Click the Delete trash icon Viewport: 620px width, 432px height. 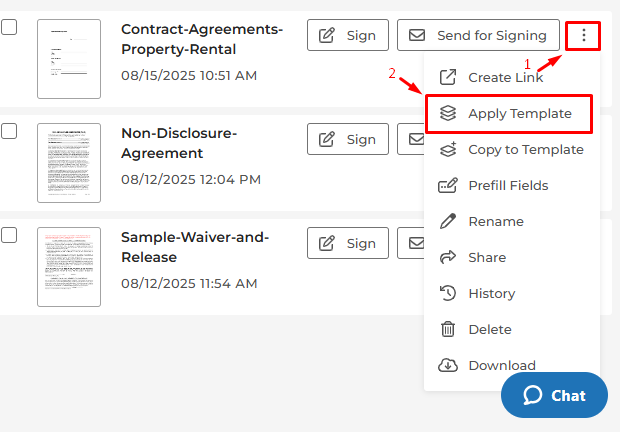[449, 329]
